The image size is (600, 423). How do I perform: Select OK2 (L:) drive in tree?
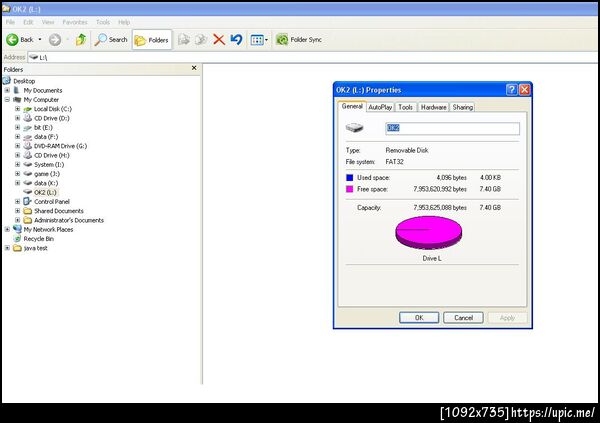point(45,192)
